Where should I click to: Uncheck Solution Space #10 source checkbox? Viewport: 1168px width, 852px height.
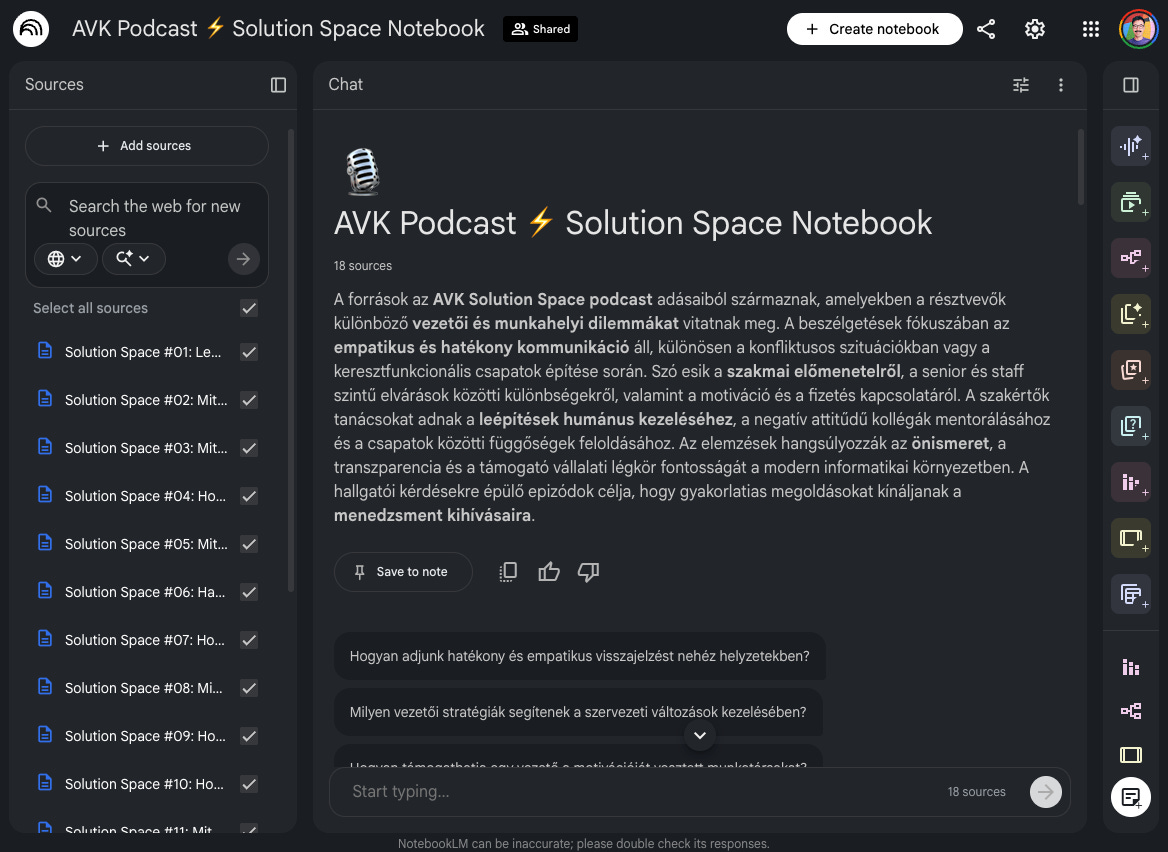tap(250, 784)
